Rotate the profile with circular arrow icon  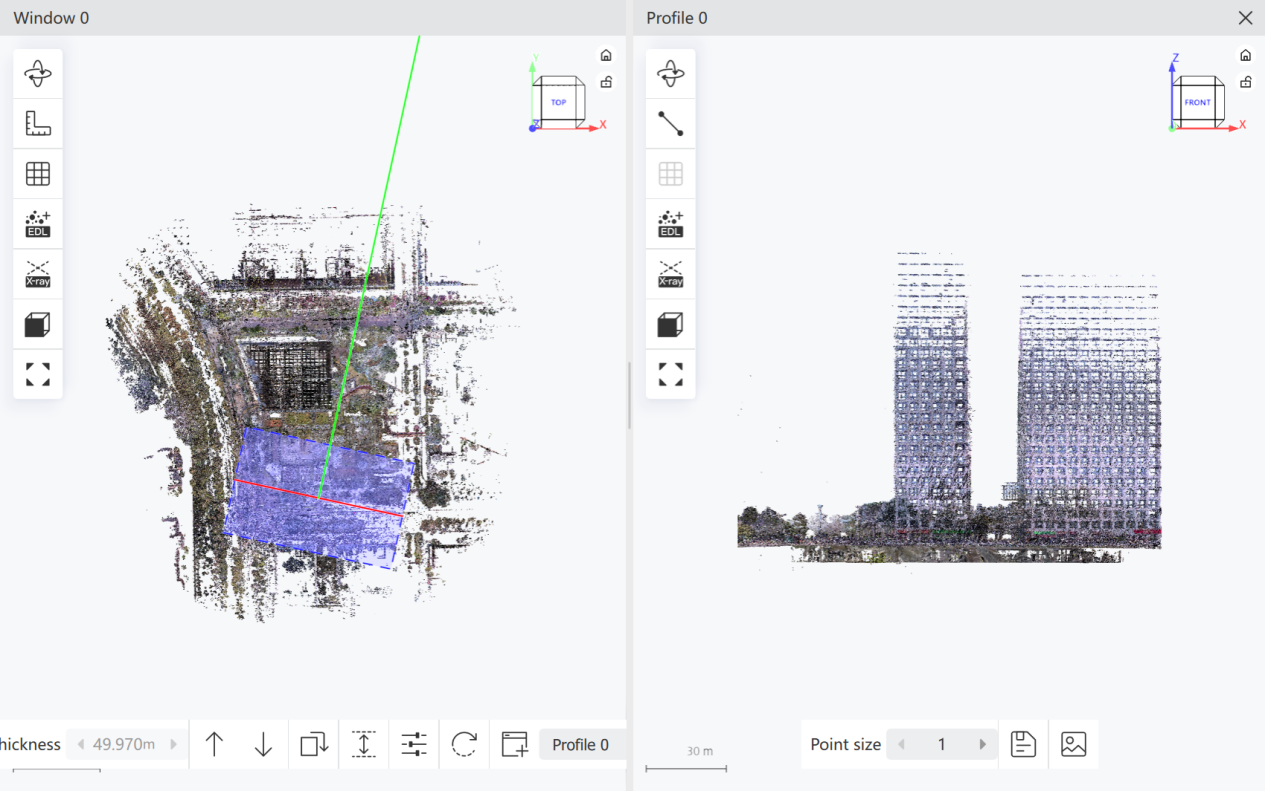pos(464,744)
